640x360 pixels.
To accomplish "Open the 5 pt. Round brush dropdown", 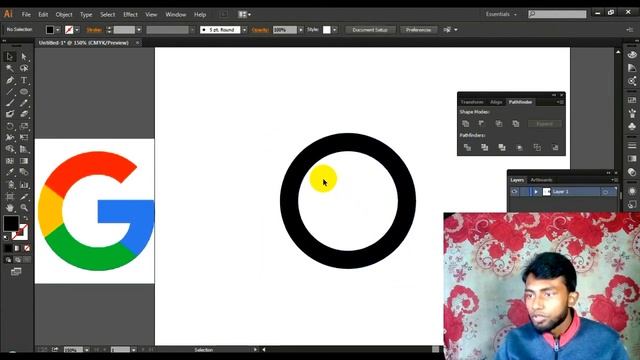I will tap(244, 30).
